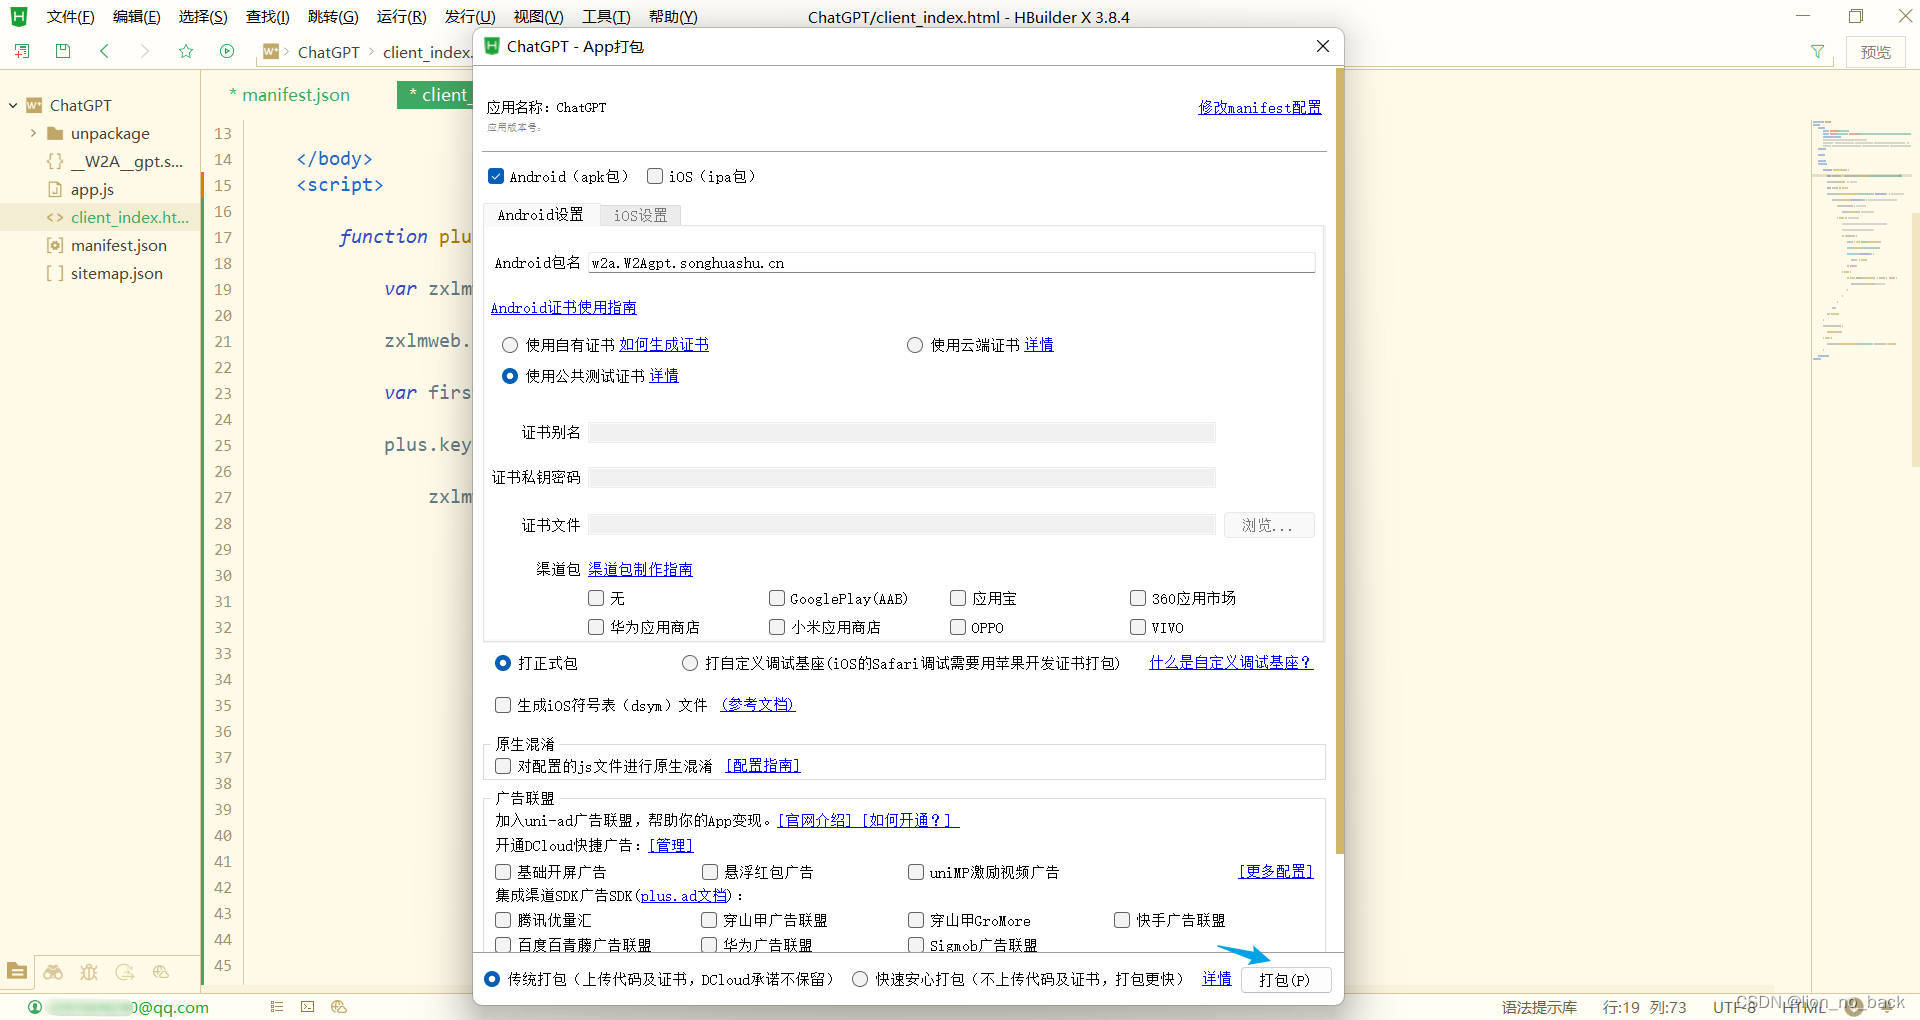Click the dialog vertical scrollbar
The image size is (1920, 1020).
[1339, 460]
